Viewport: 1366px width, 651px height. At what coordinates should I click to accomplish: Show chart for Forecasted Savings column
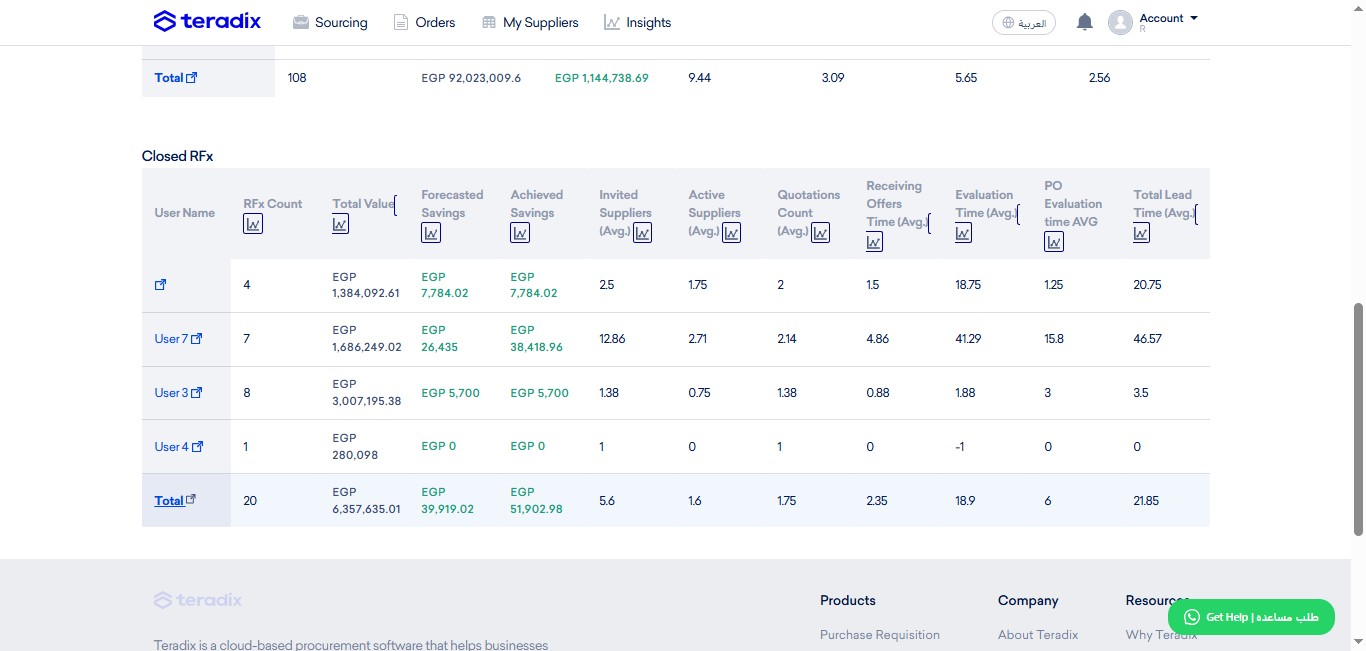click(431, 233)
